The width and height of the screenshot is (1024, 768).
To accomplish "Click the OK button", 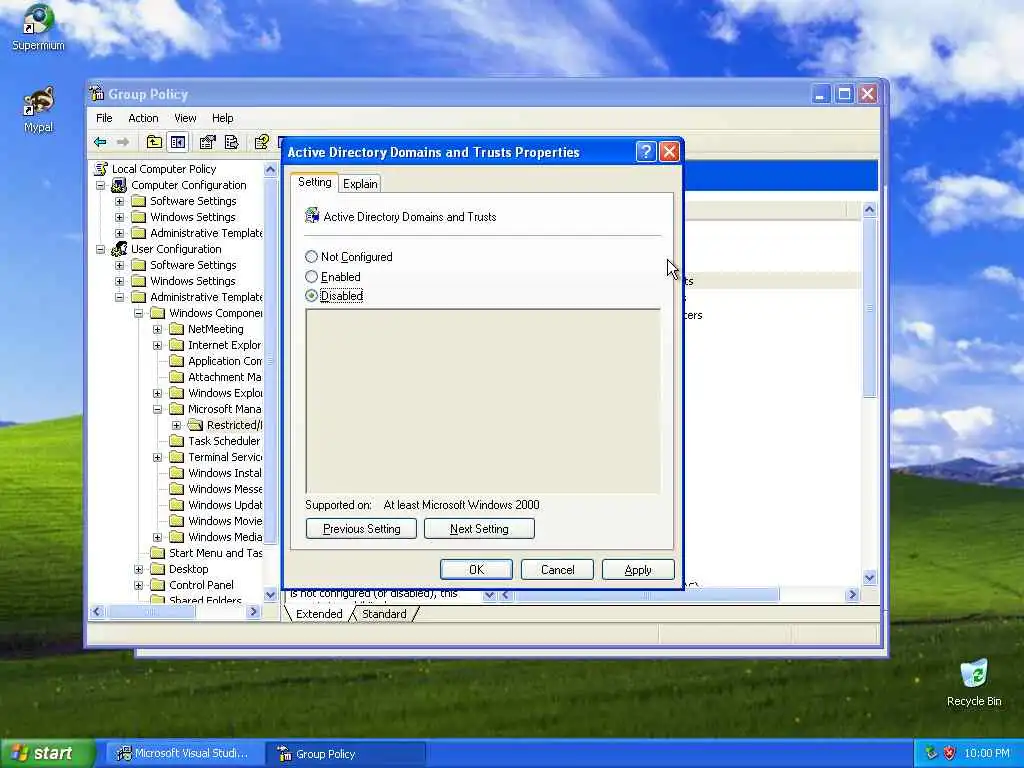I will pos(476,569).
